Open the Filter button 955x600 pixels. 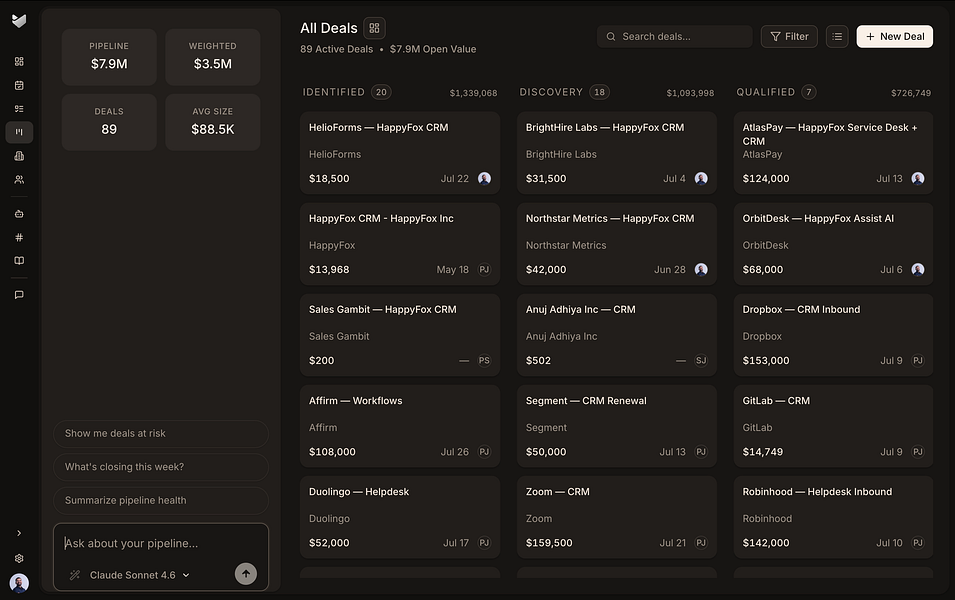pos(789,37)
